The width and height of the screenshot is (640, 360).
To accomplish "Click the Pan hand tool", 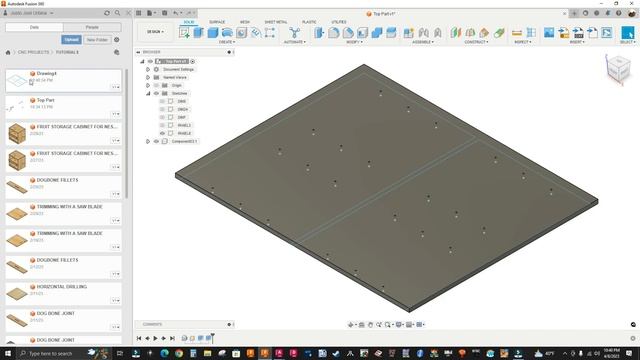I will (370, 324).
